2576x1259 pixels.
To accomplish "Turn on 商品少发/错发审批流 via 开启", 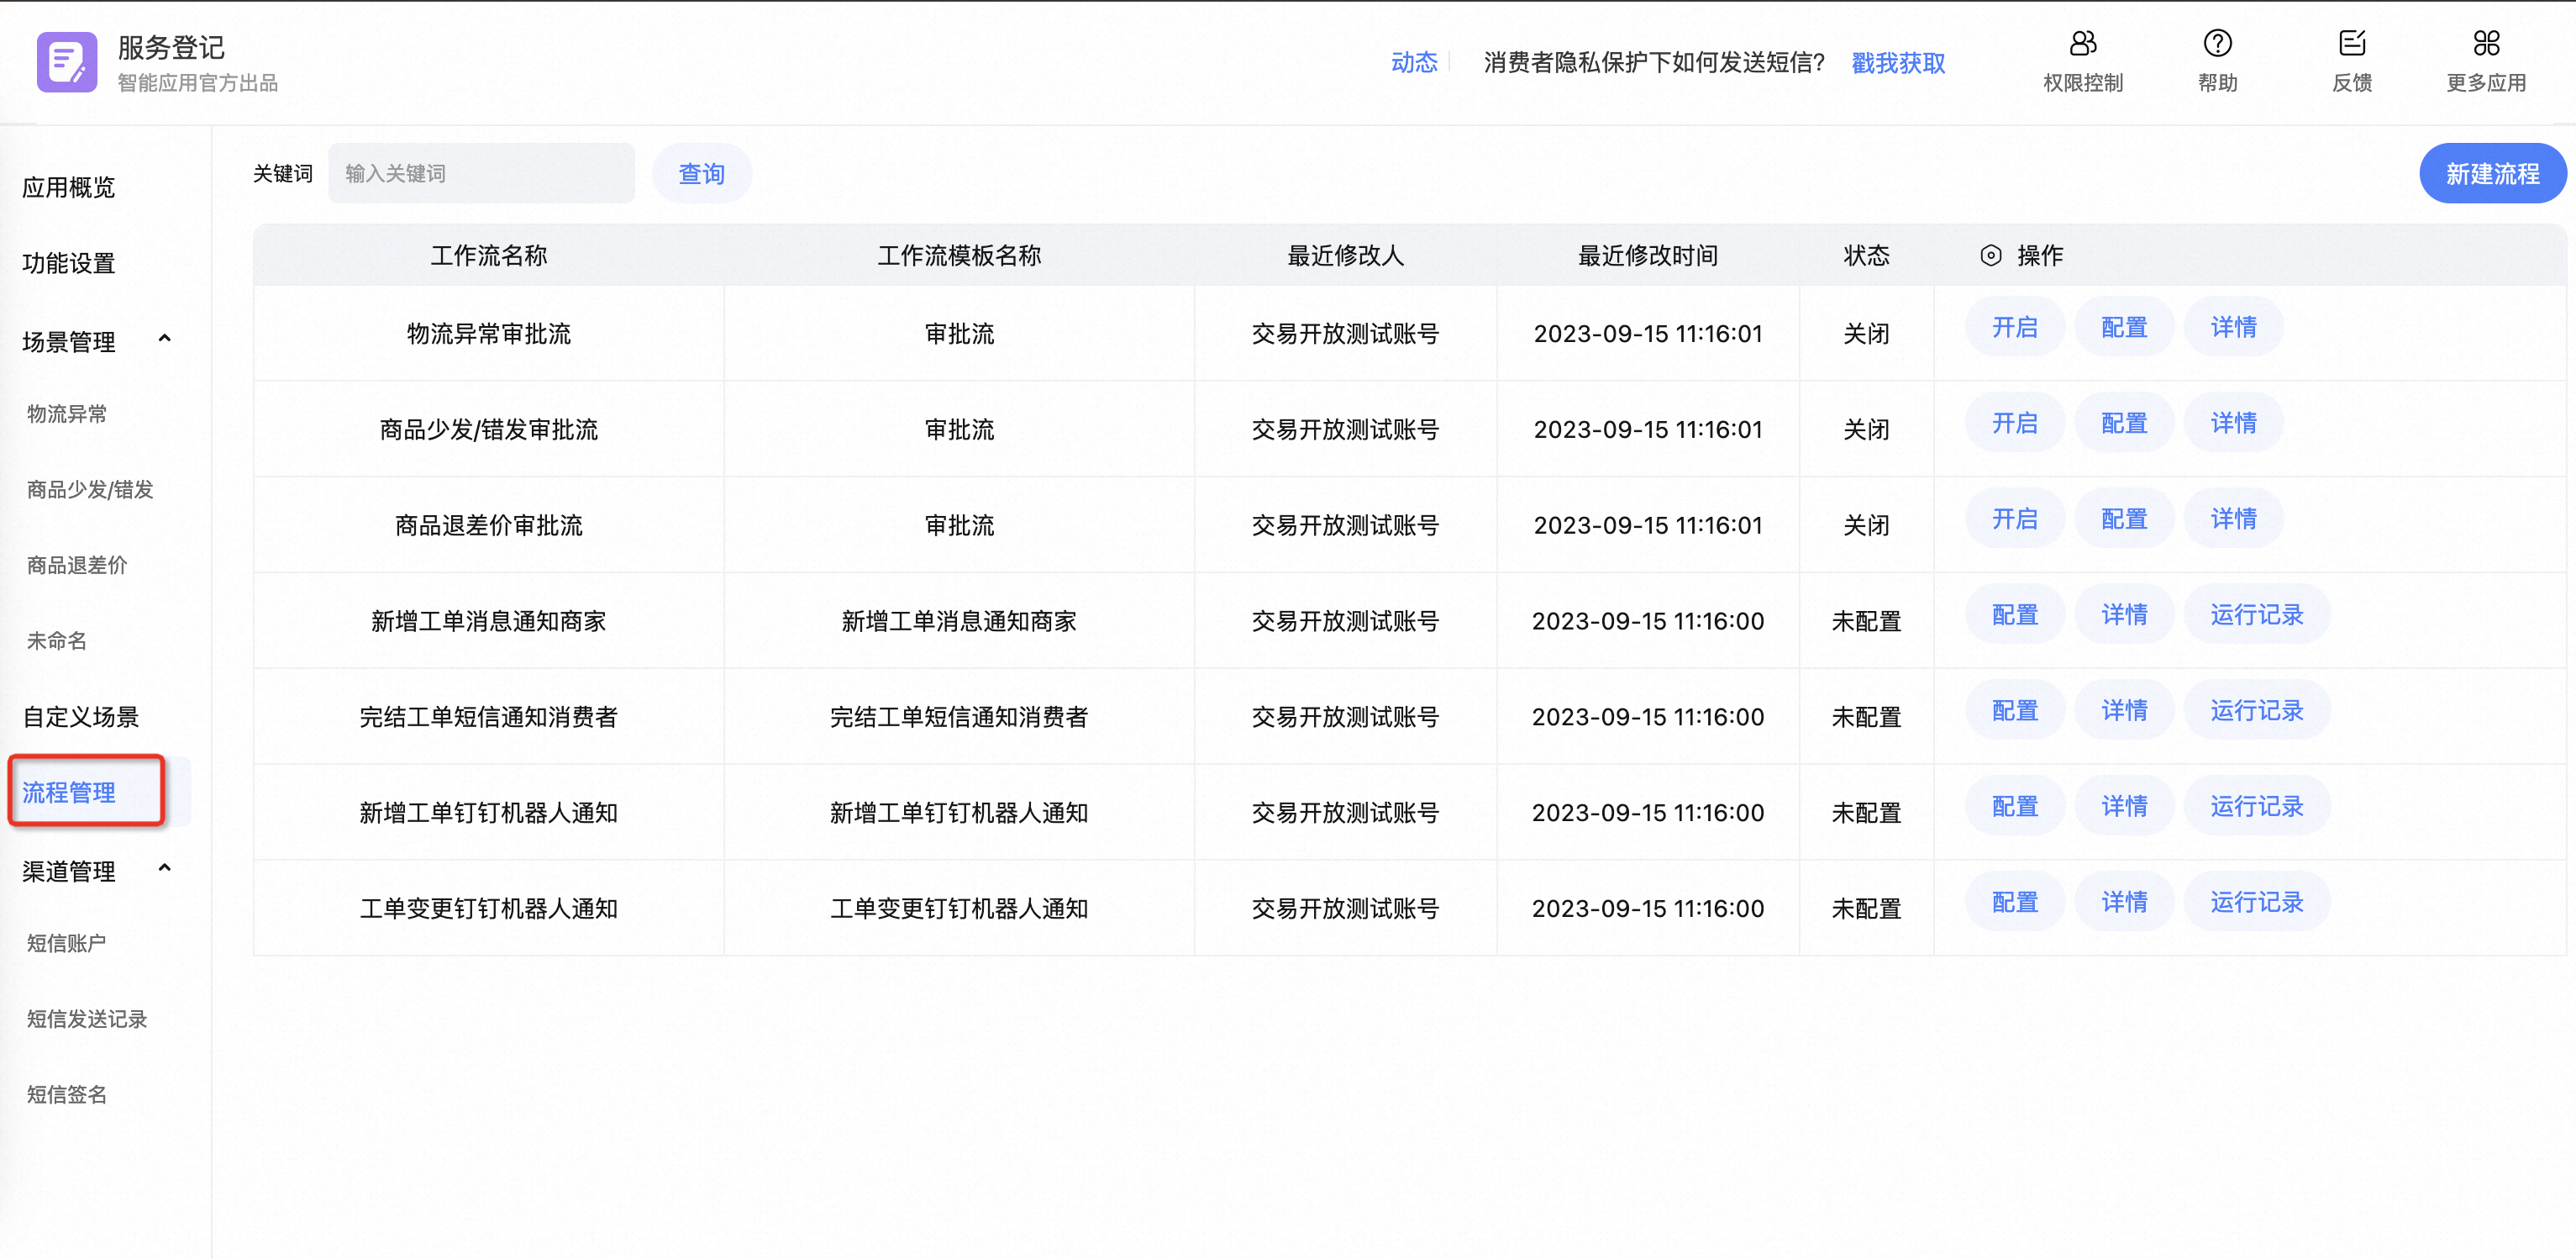I will (x=2014, y=423).
